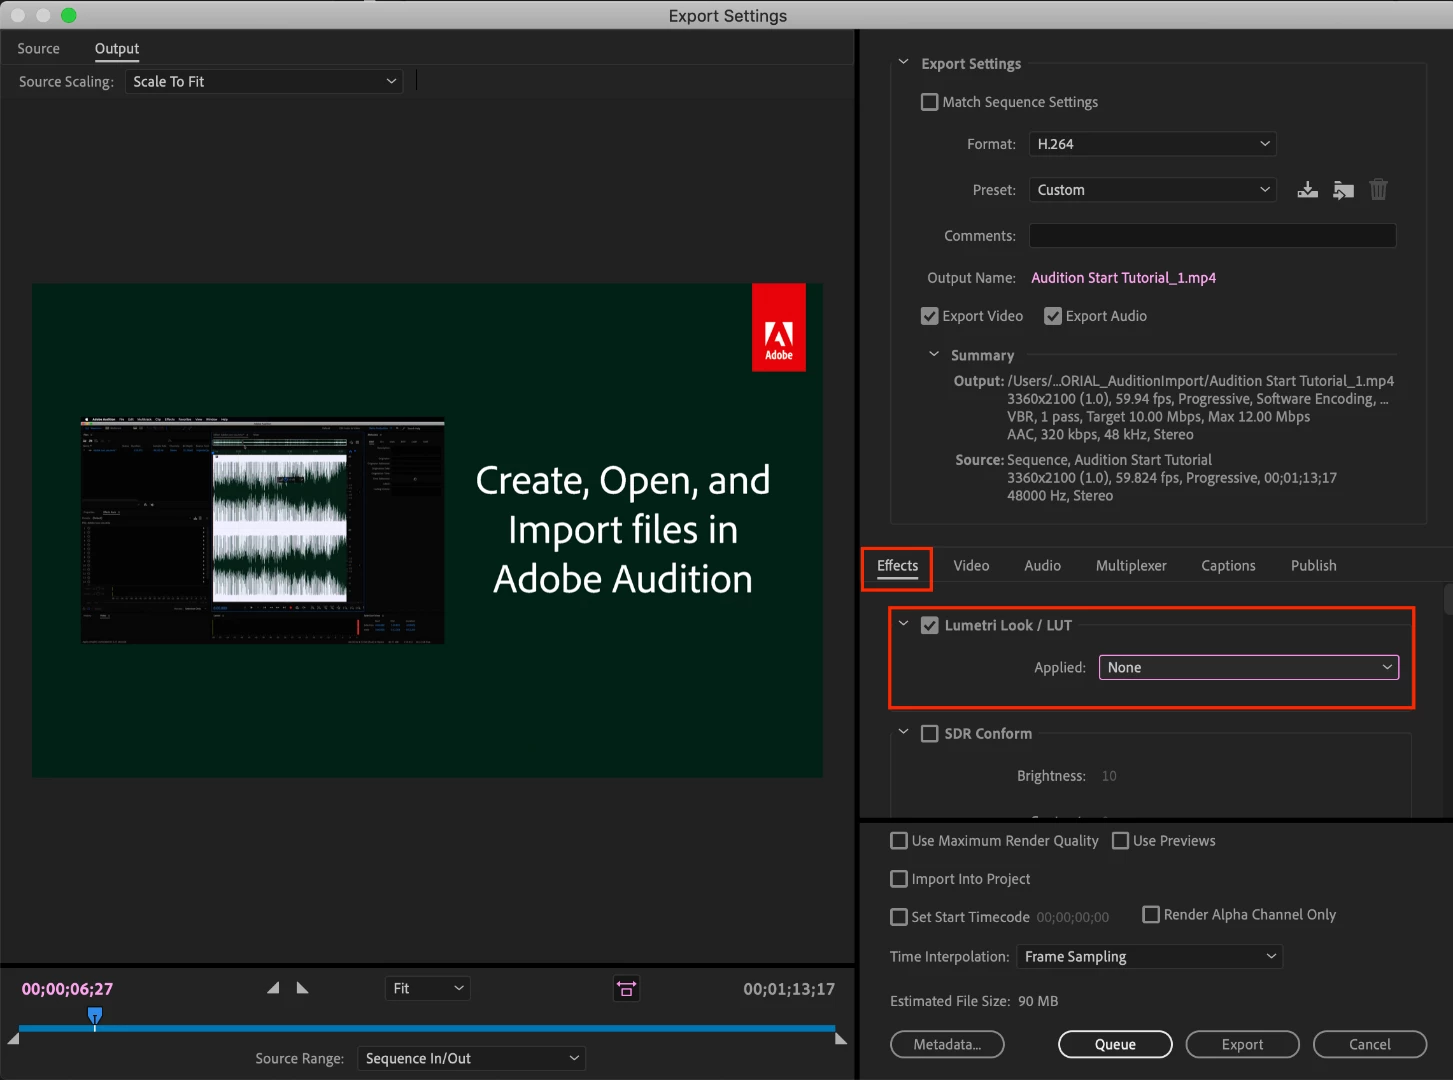Click Estimated File Size 90 MB text

tap(974, 1001)
